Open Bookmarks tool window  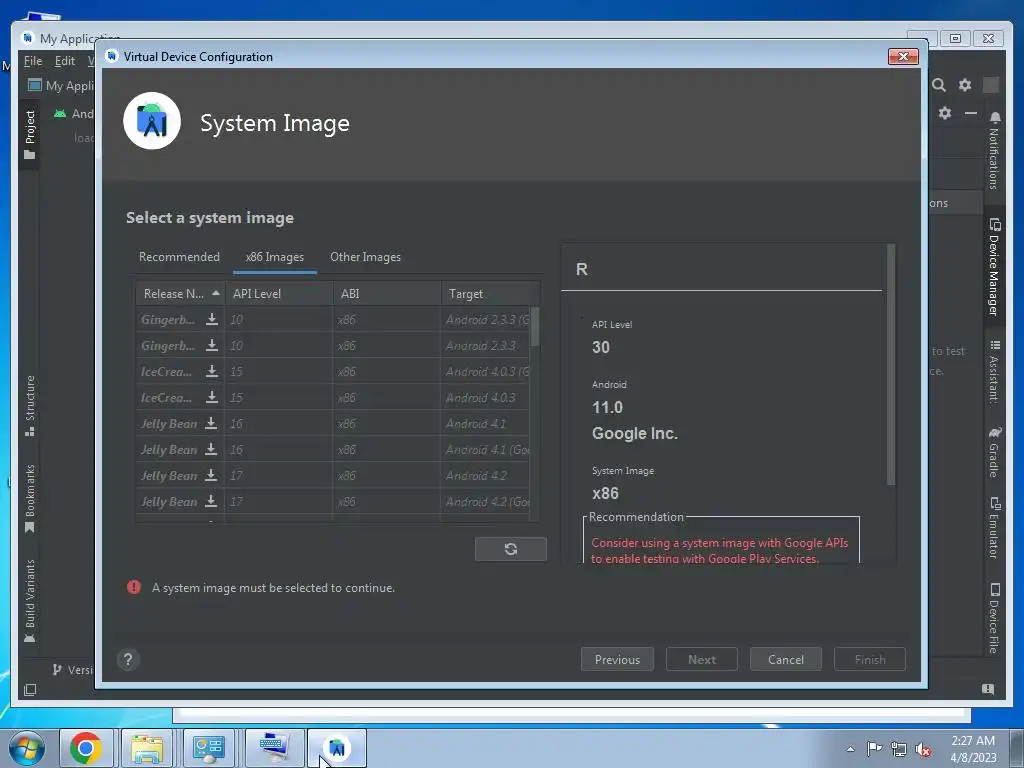tap(29, 498)
